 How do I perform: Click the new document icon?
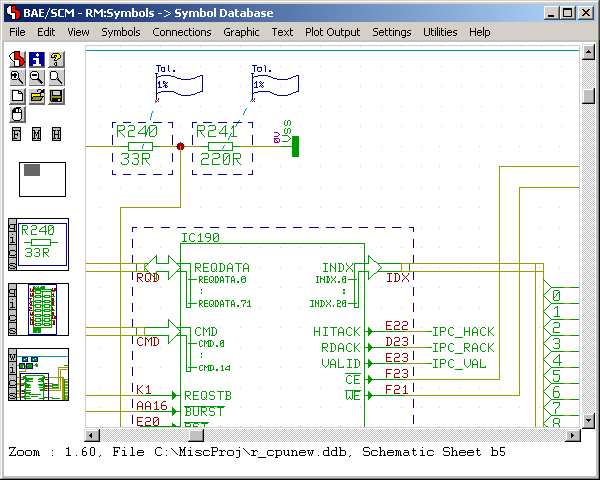pyautogui.click(x=17, y=96)
